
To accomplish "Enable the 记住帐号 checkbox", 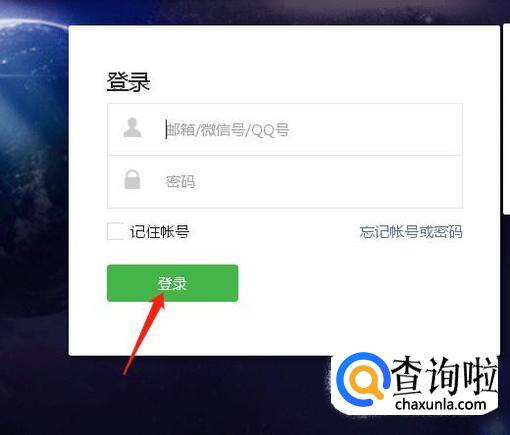I will click(115, 231).
